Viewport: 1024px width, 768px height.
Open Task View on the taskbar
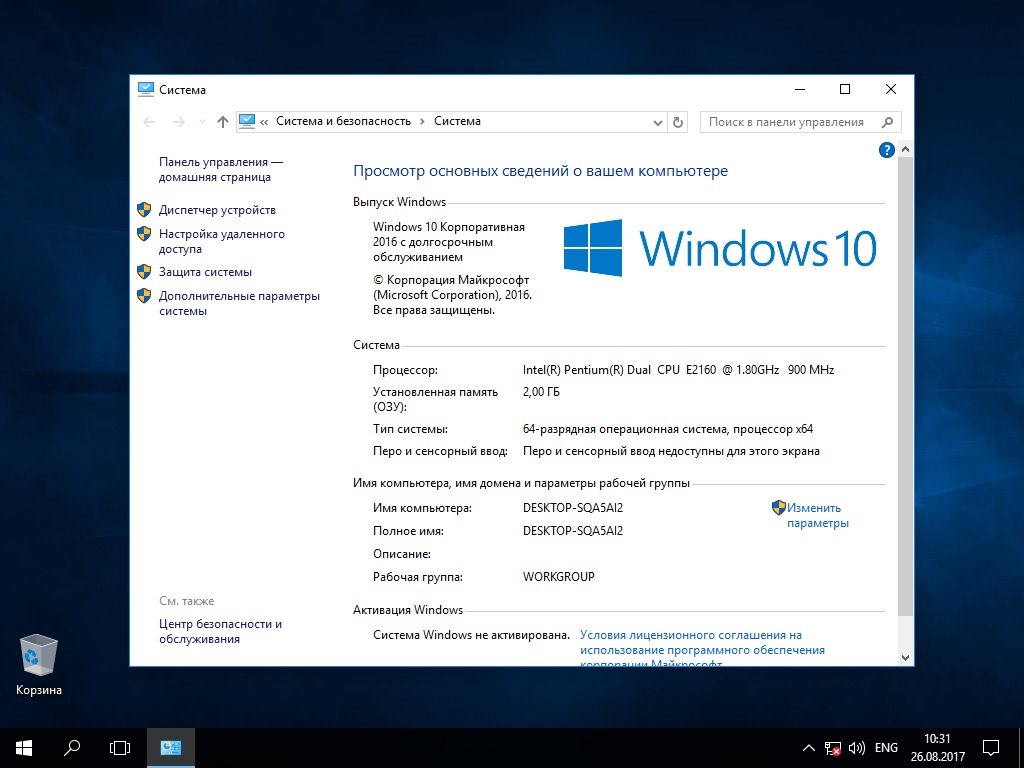click(120, 748)
